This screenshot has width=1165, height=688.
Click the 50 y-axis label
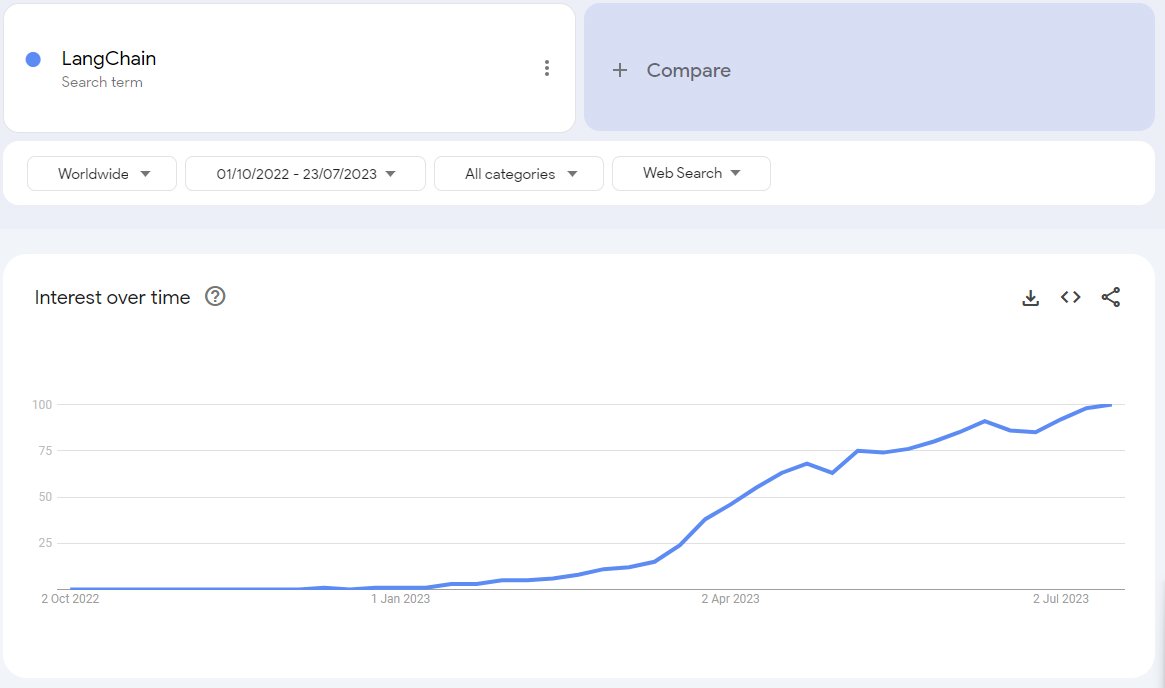point(45,497)
